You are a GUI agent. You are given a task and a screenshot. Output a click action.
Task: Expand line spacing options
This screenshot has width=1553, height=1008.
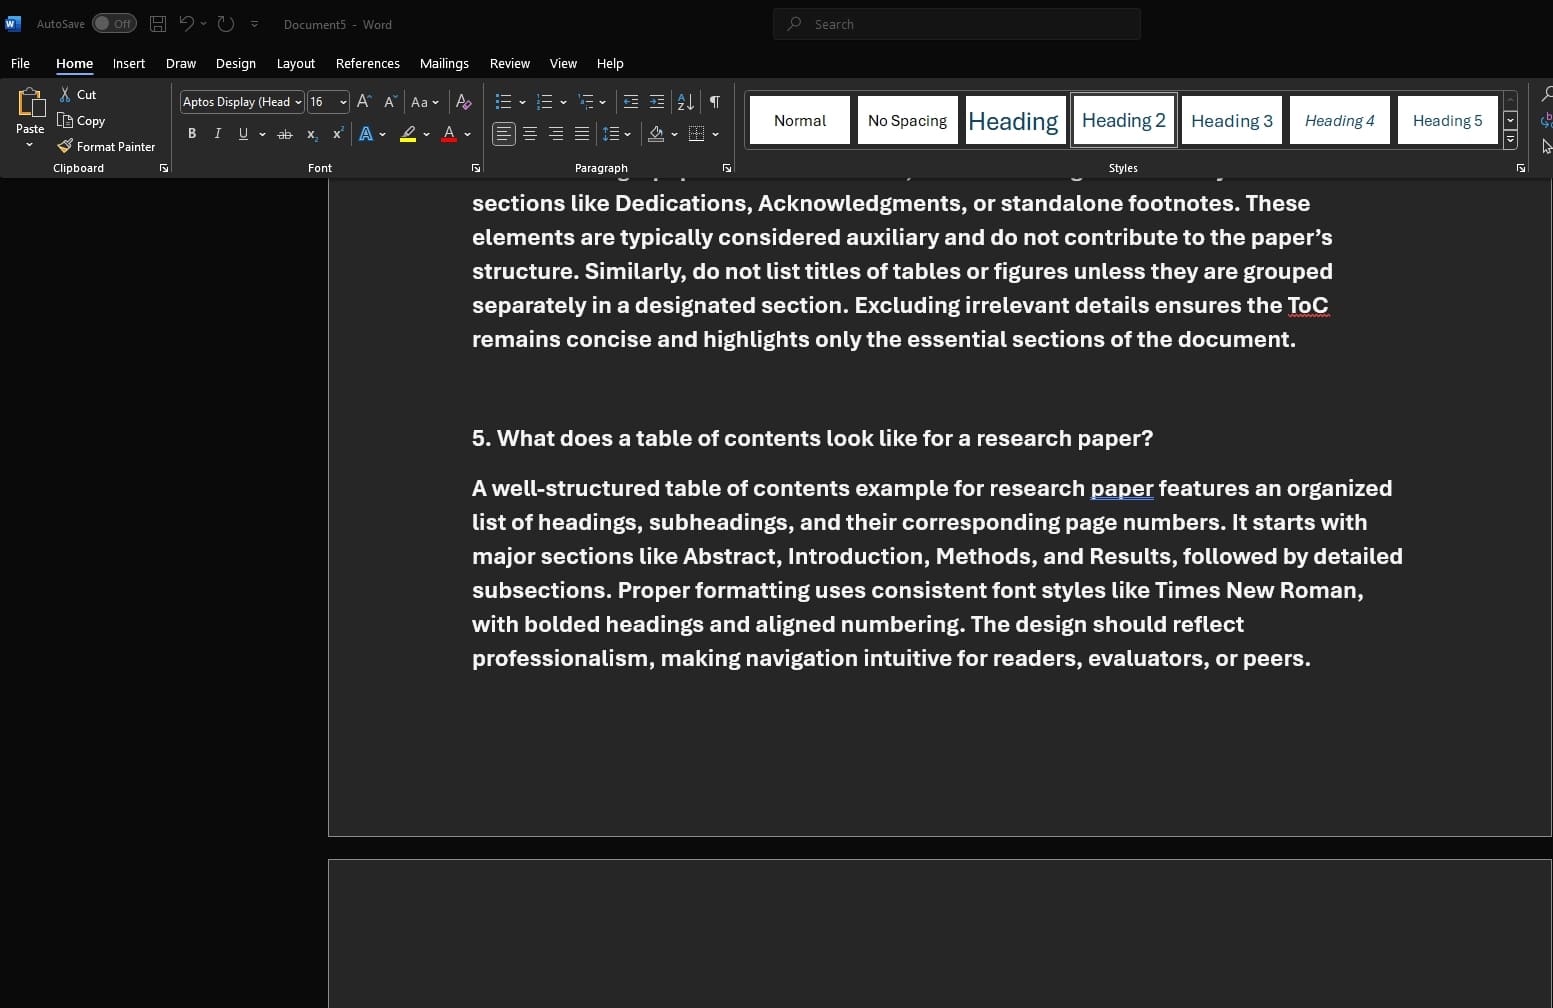tap(616, 134)
